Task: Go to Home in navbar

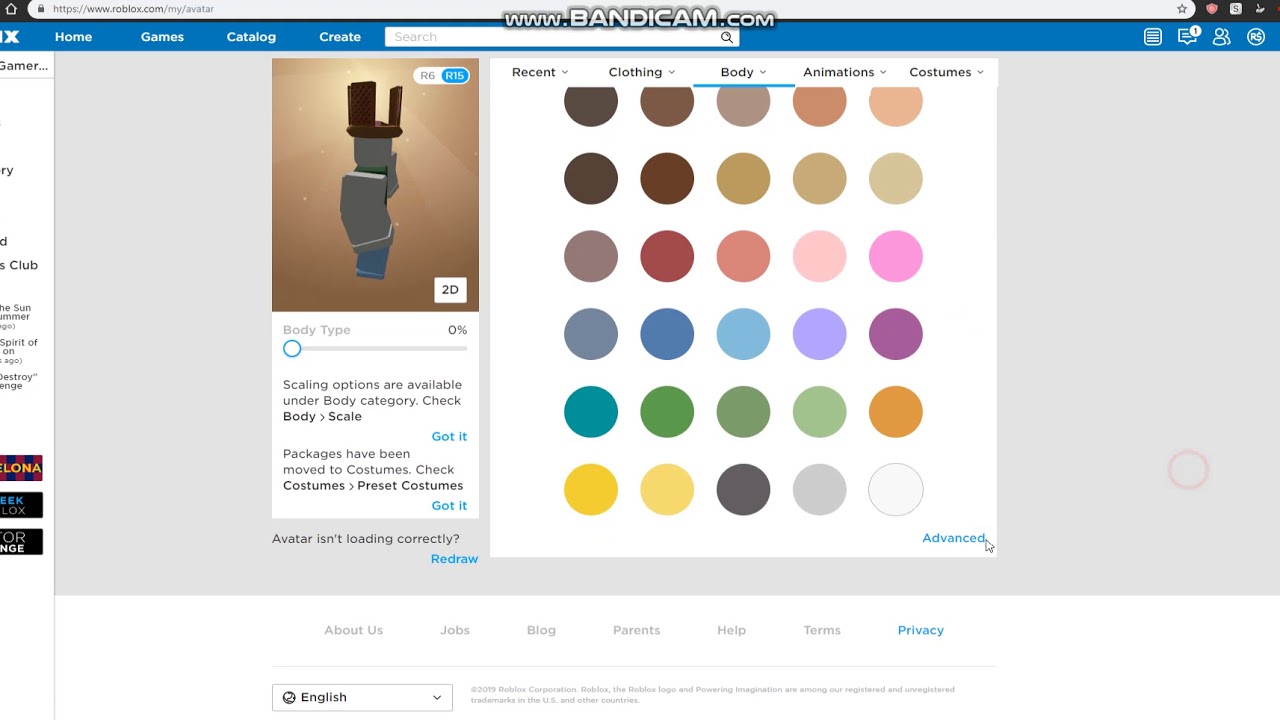Action: pyautogui.click(x=73, y=37)
